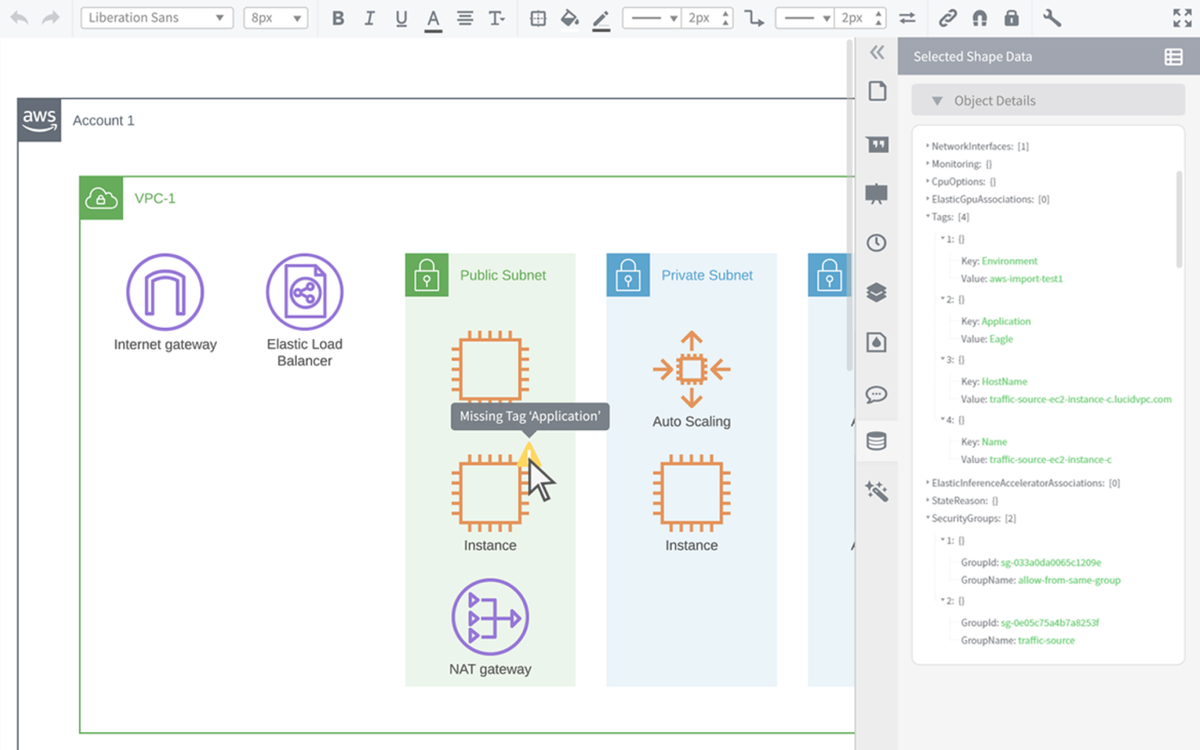
Task: Click the value aws-import-test1
Action: (x=1025, y=279)
